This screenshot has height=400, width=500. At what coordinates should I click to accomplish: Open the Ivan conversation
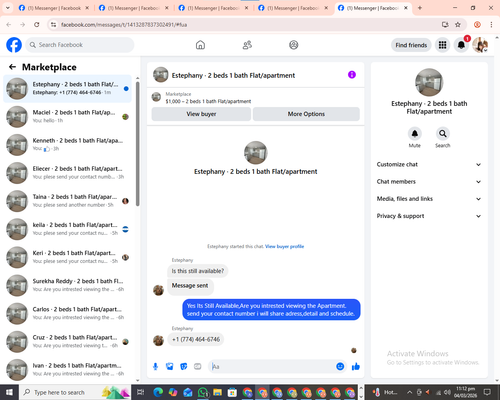[x=67, y=370]
